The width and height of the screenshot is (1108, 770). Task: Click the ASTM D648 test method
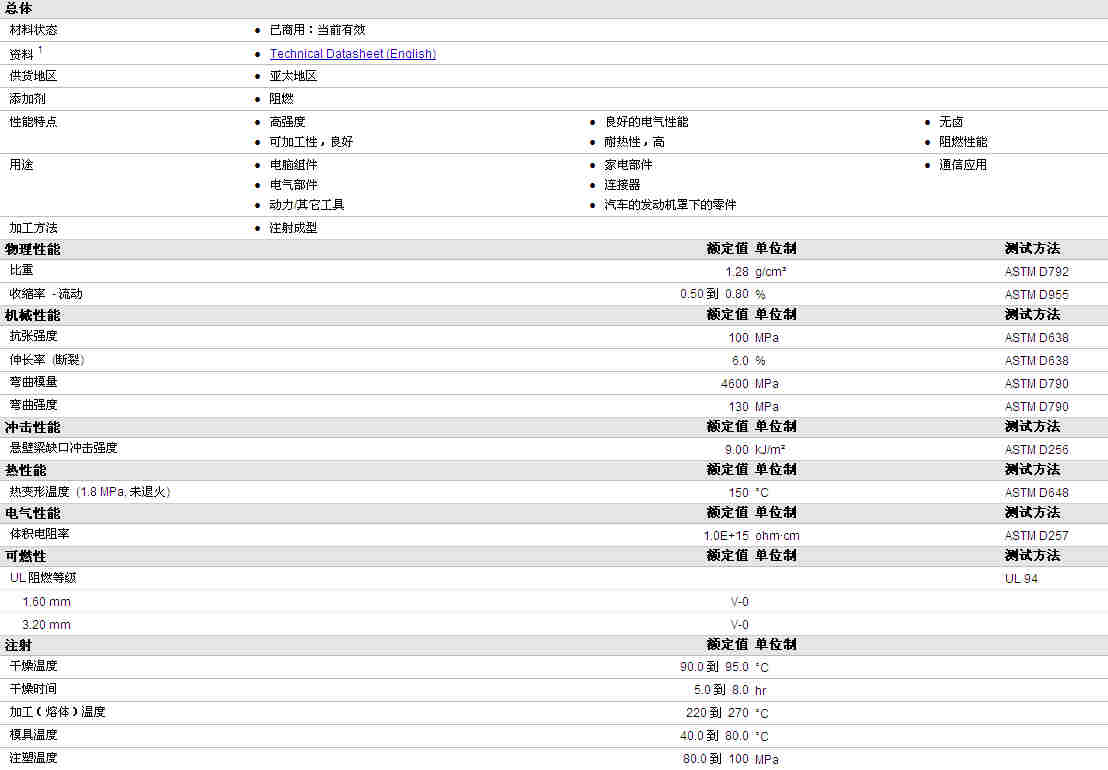tap(1037, 493)
